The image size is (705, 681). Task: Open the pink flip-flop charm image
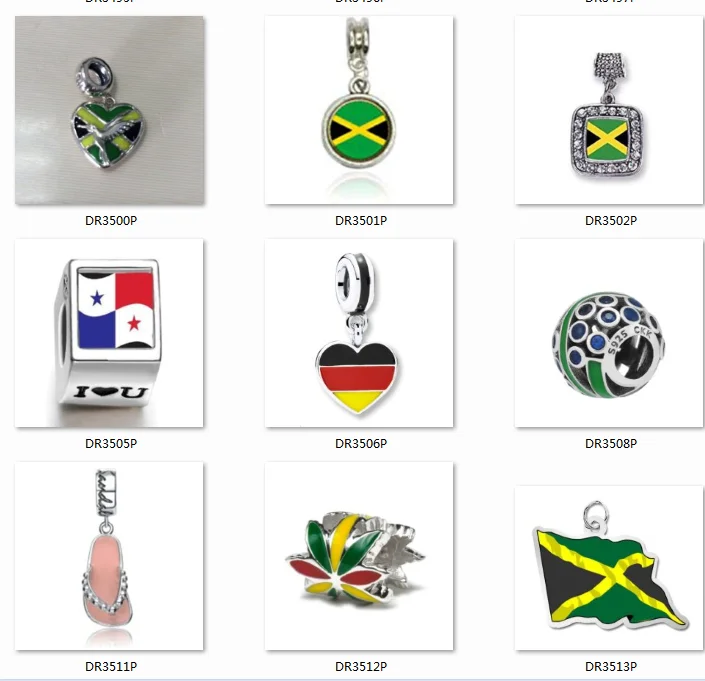point(109,556)
